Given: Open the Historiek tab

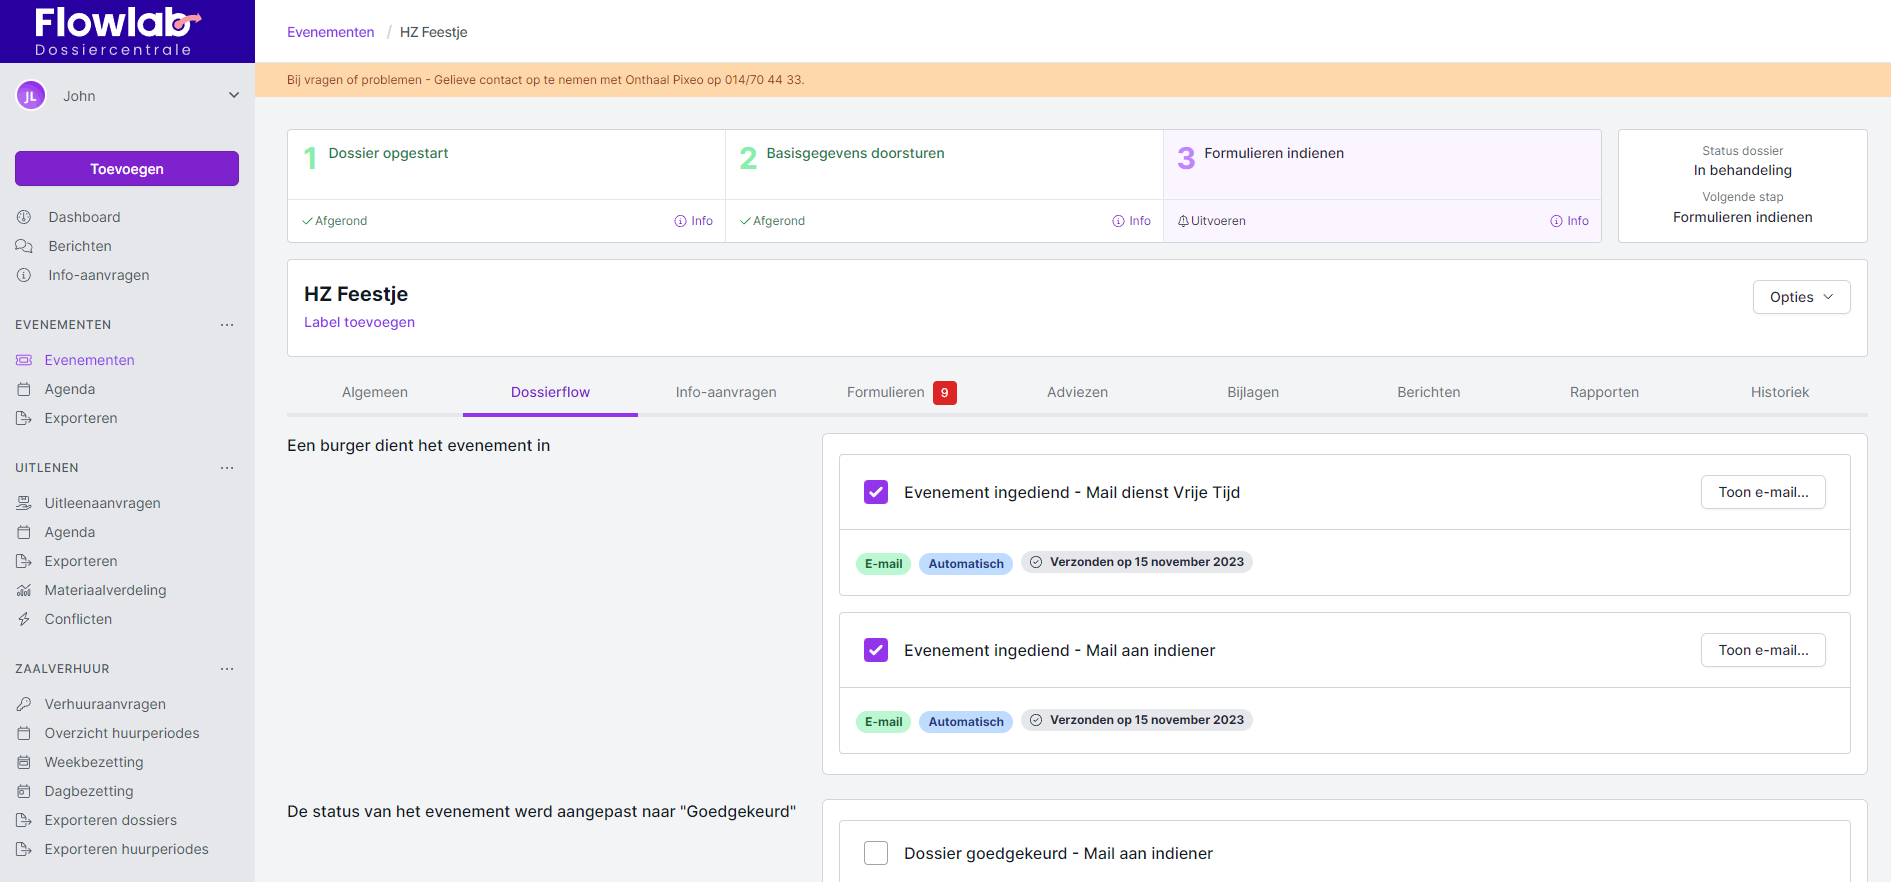Looking at the screenshot, I should tap(1779, 392).
